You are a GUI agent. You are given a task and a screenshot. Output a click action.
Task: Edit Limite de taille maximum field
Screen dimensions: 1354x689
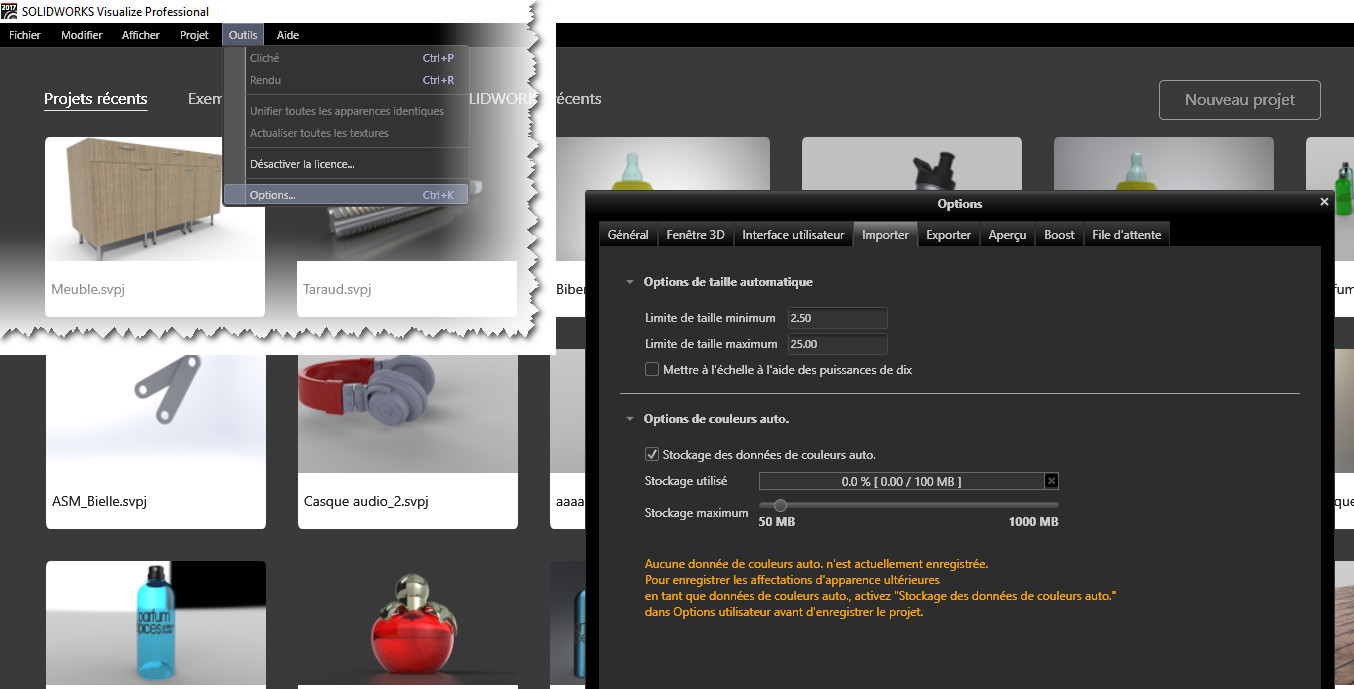pos(837,344)
